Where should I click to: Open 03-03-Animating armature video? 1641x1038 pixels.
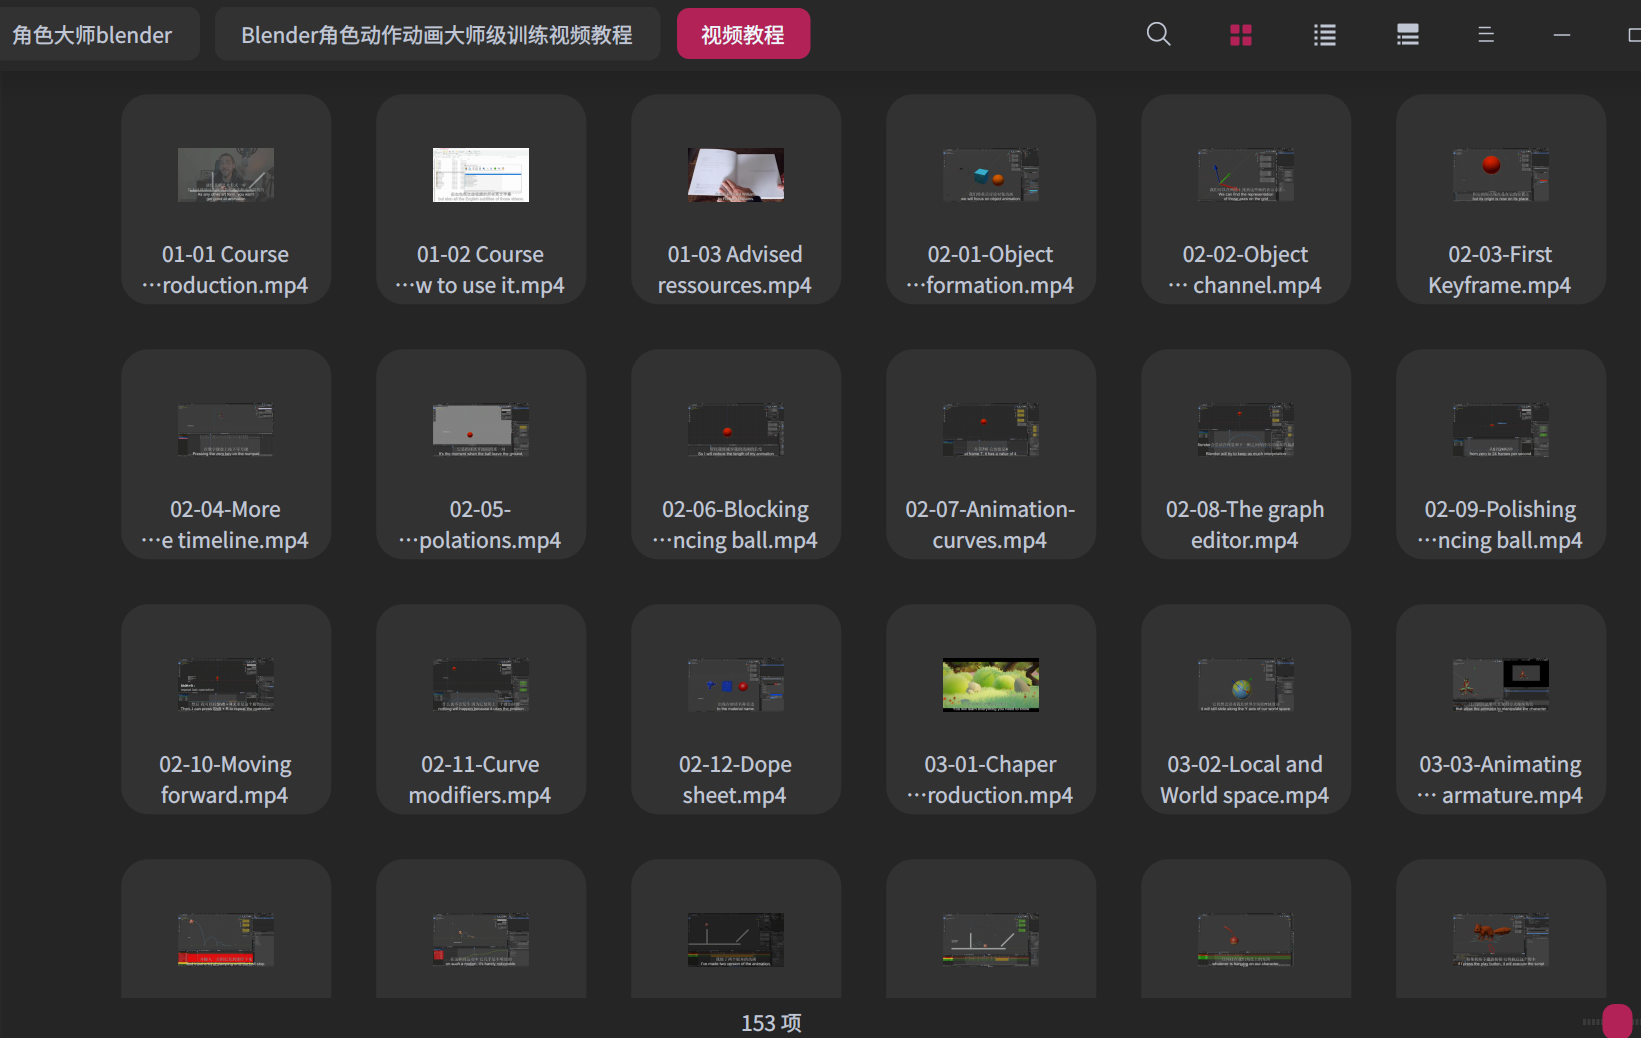(1500, 710)
